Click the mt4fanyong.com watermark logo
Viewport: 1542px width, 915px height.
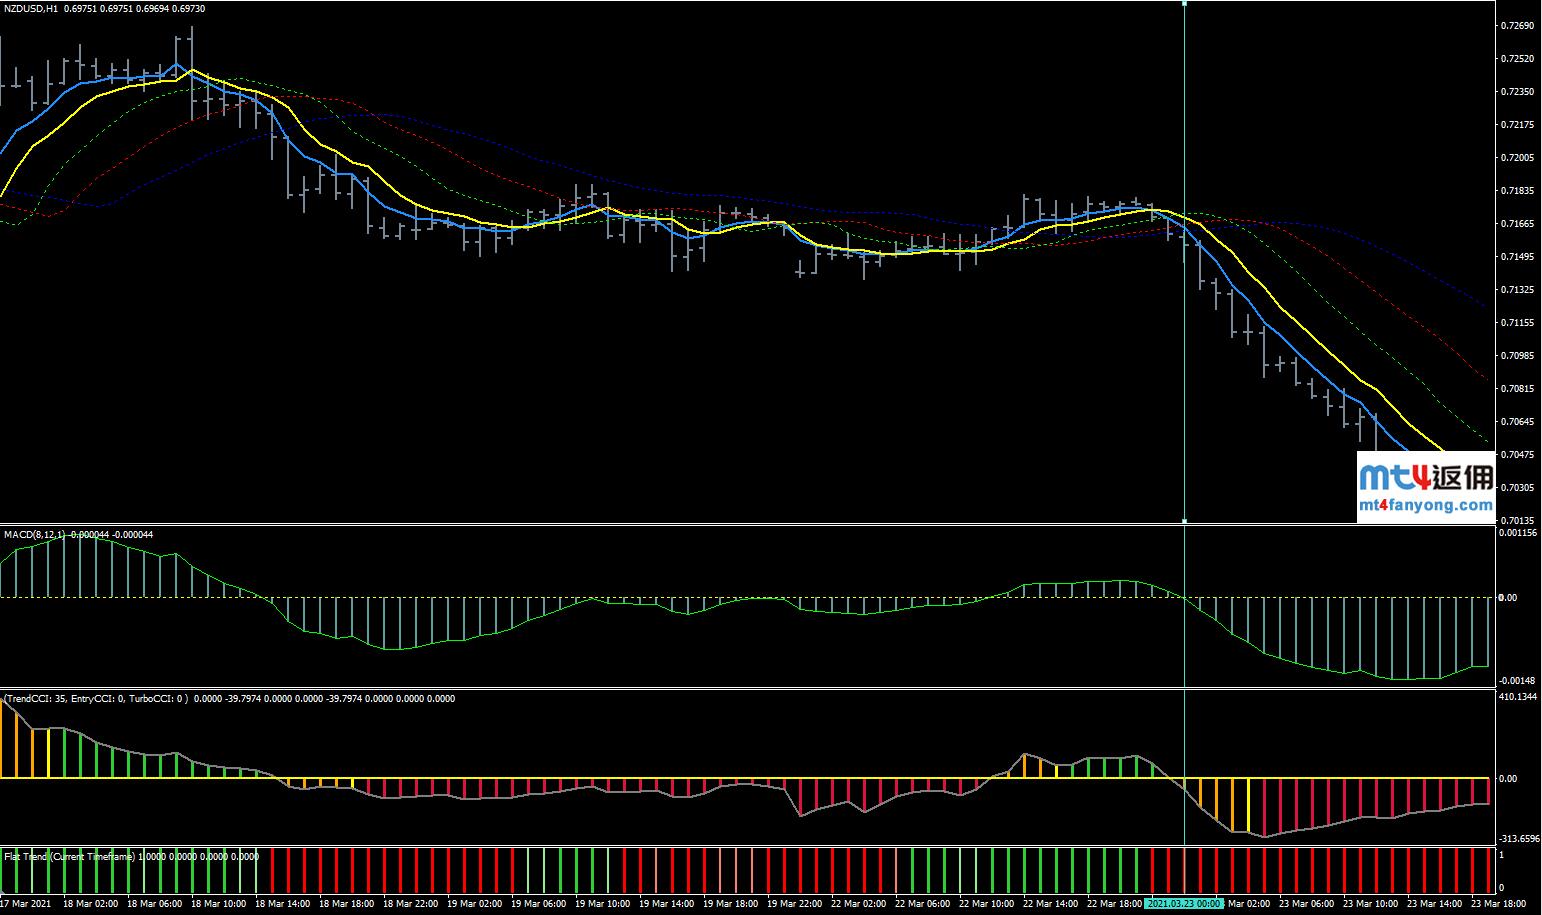[1426, 487]
